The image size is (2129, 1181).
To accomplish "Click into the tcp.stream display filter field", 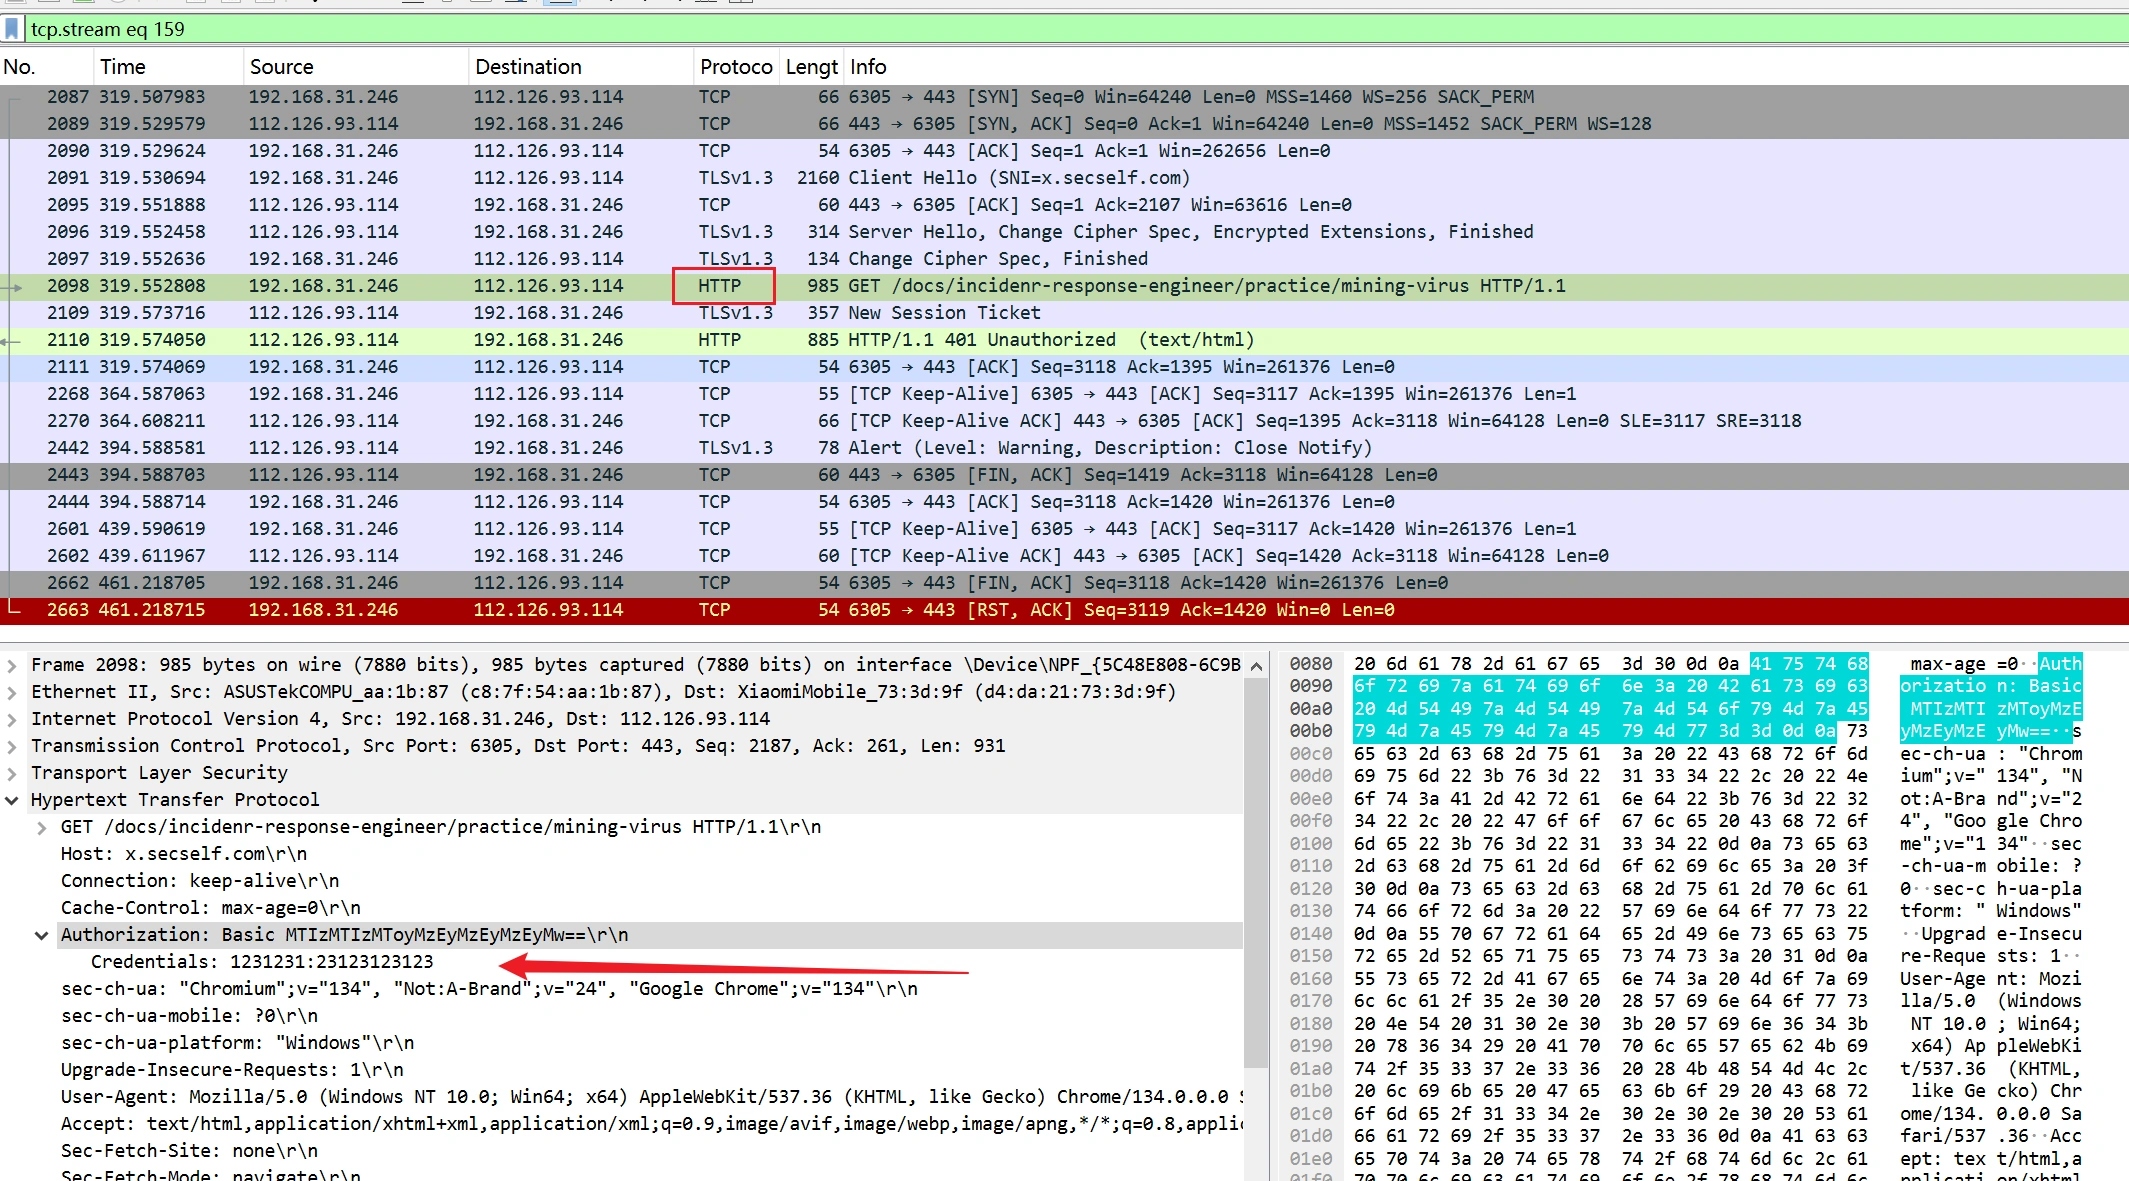I will point(600,29).
